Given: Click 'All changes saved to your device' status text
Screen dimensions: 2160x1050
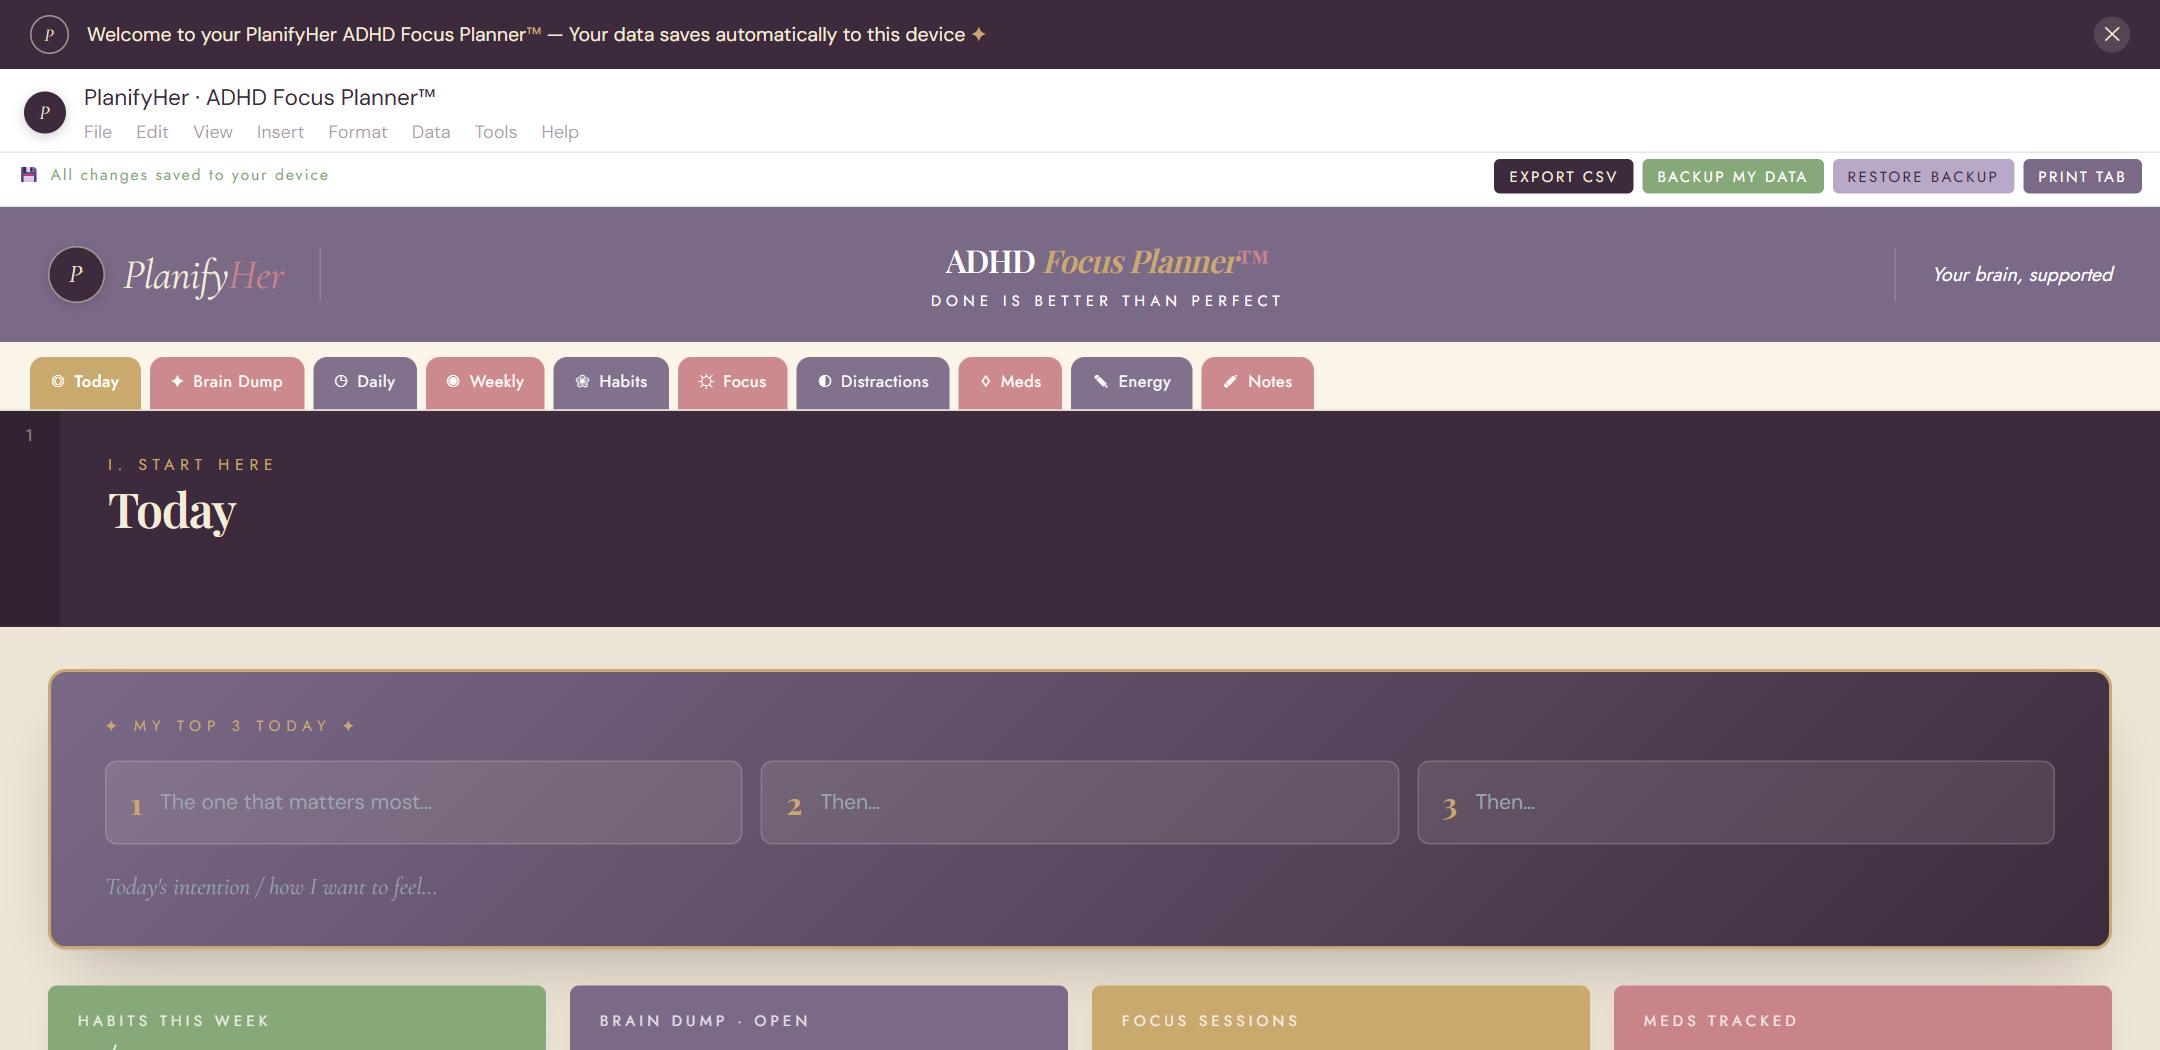Looking at the screenshot, I should pos(189,175).
